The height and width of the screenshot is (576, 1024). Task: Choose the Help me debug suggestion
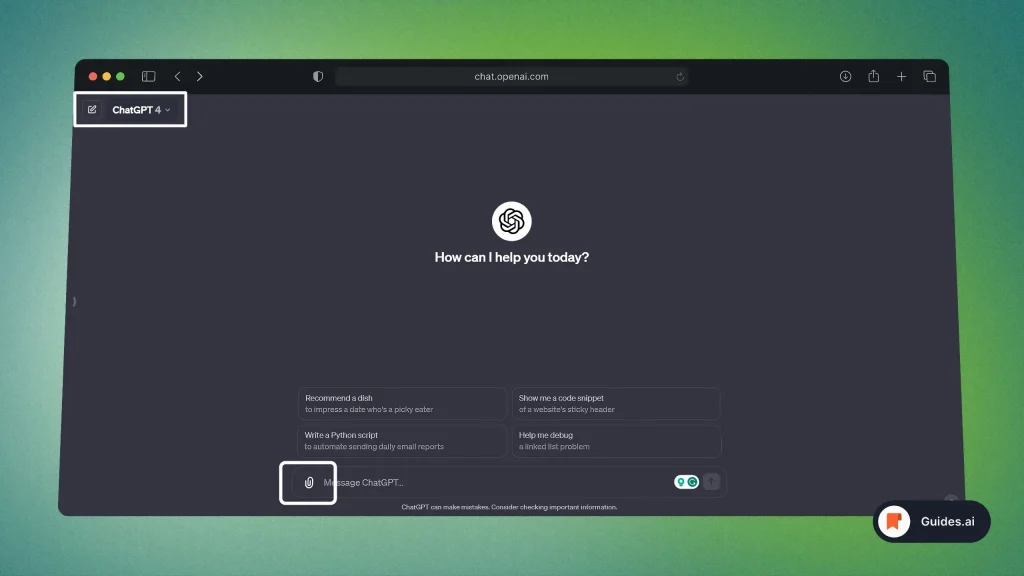616,441
